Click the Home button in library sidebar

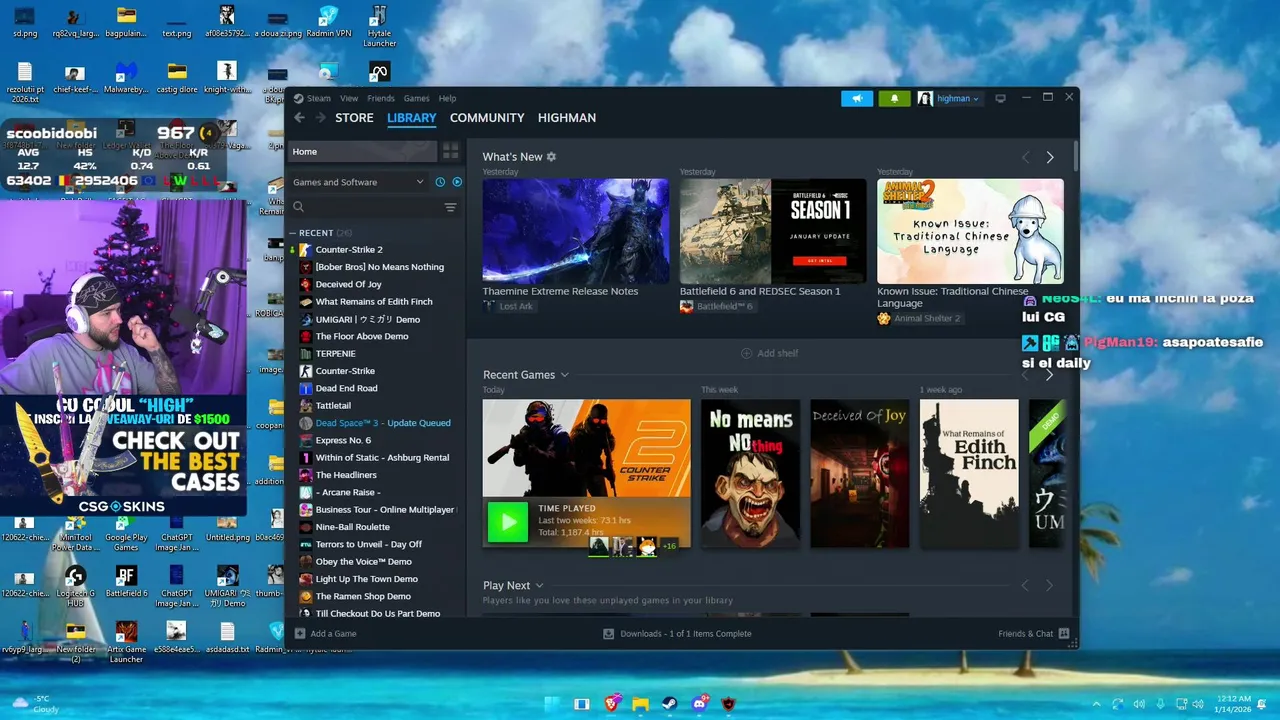tap(363, 151)
